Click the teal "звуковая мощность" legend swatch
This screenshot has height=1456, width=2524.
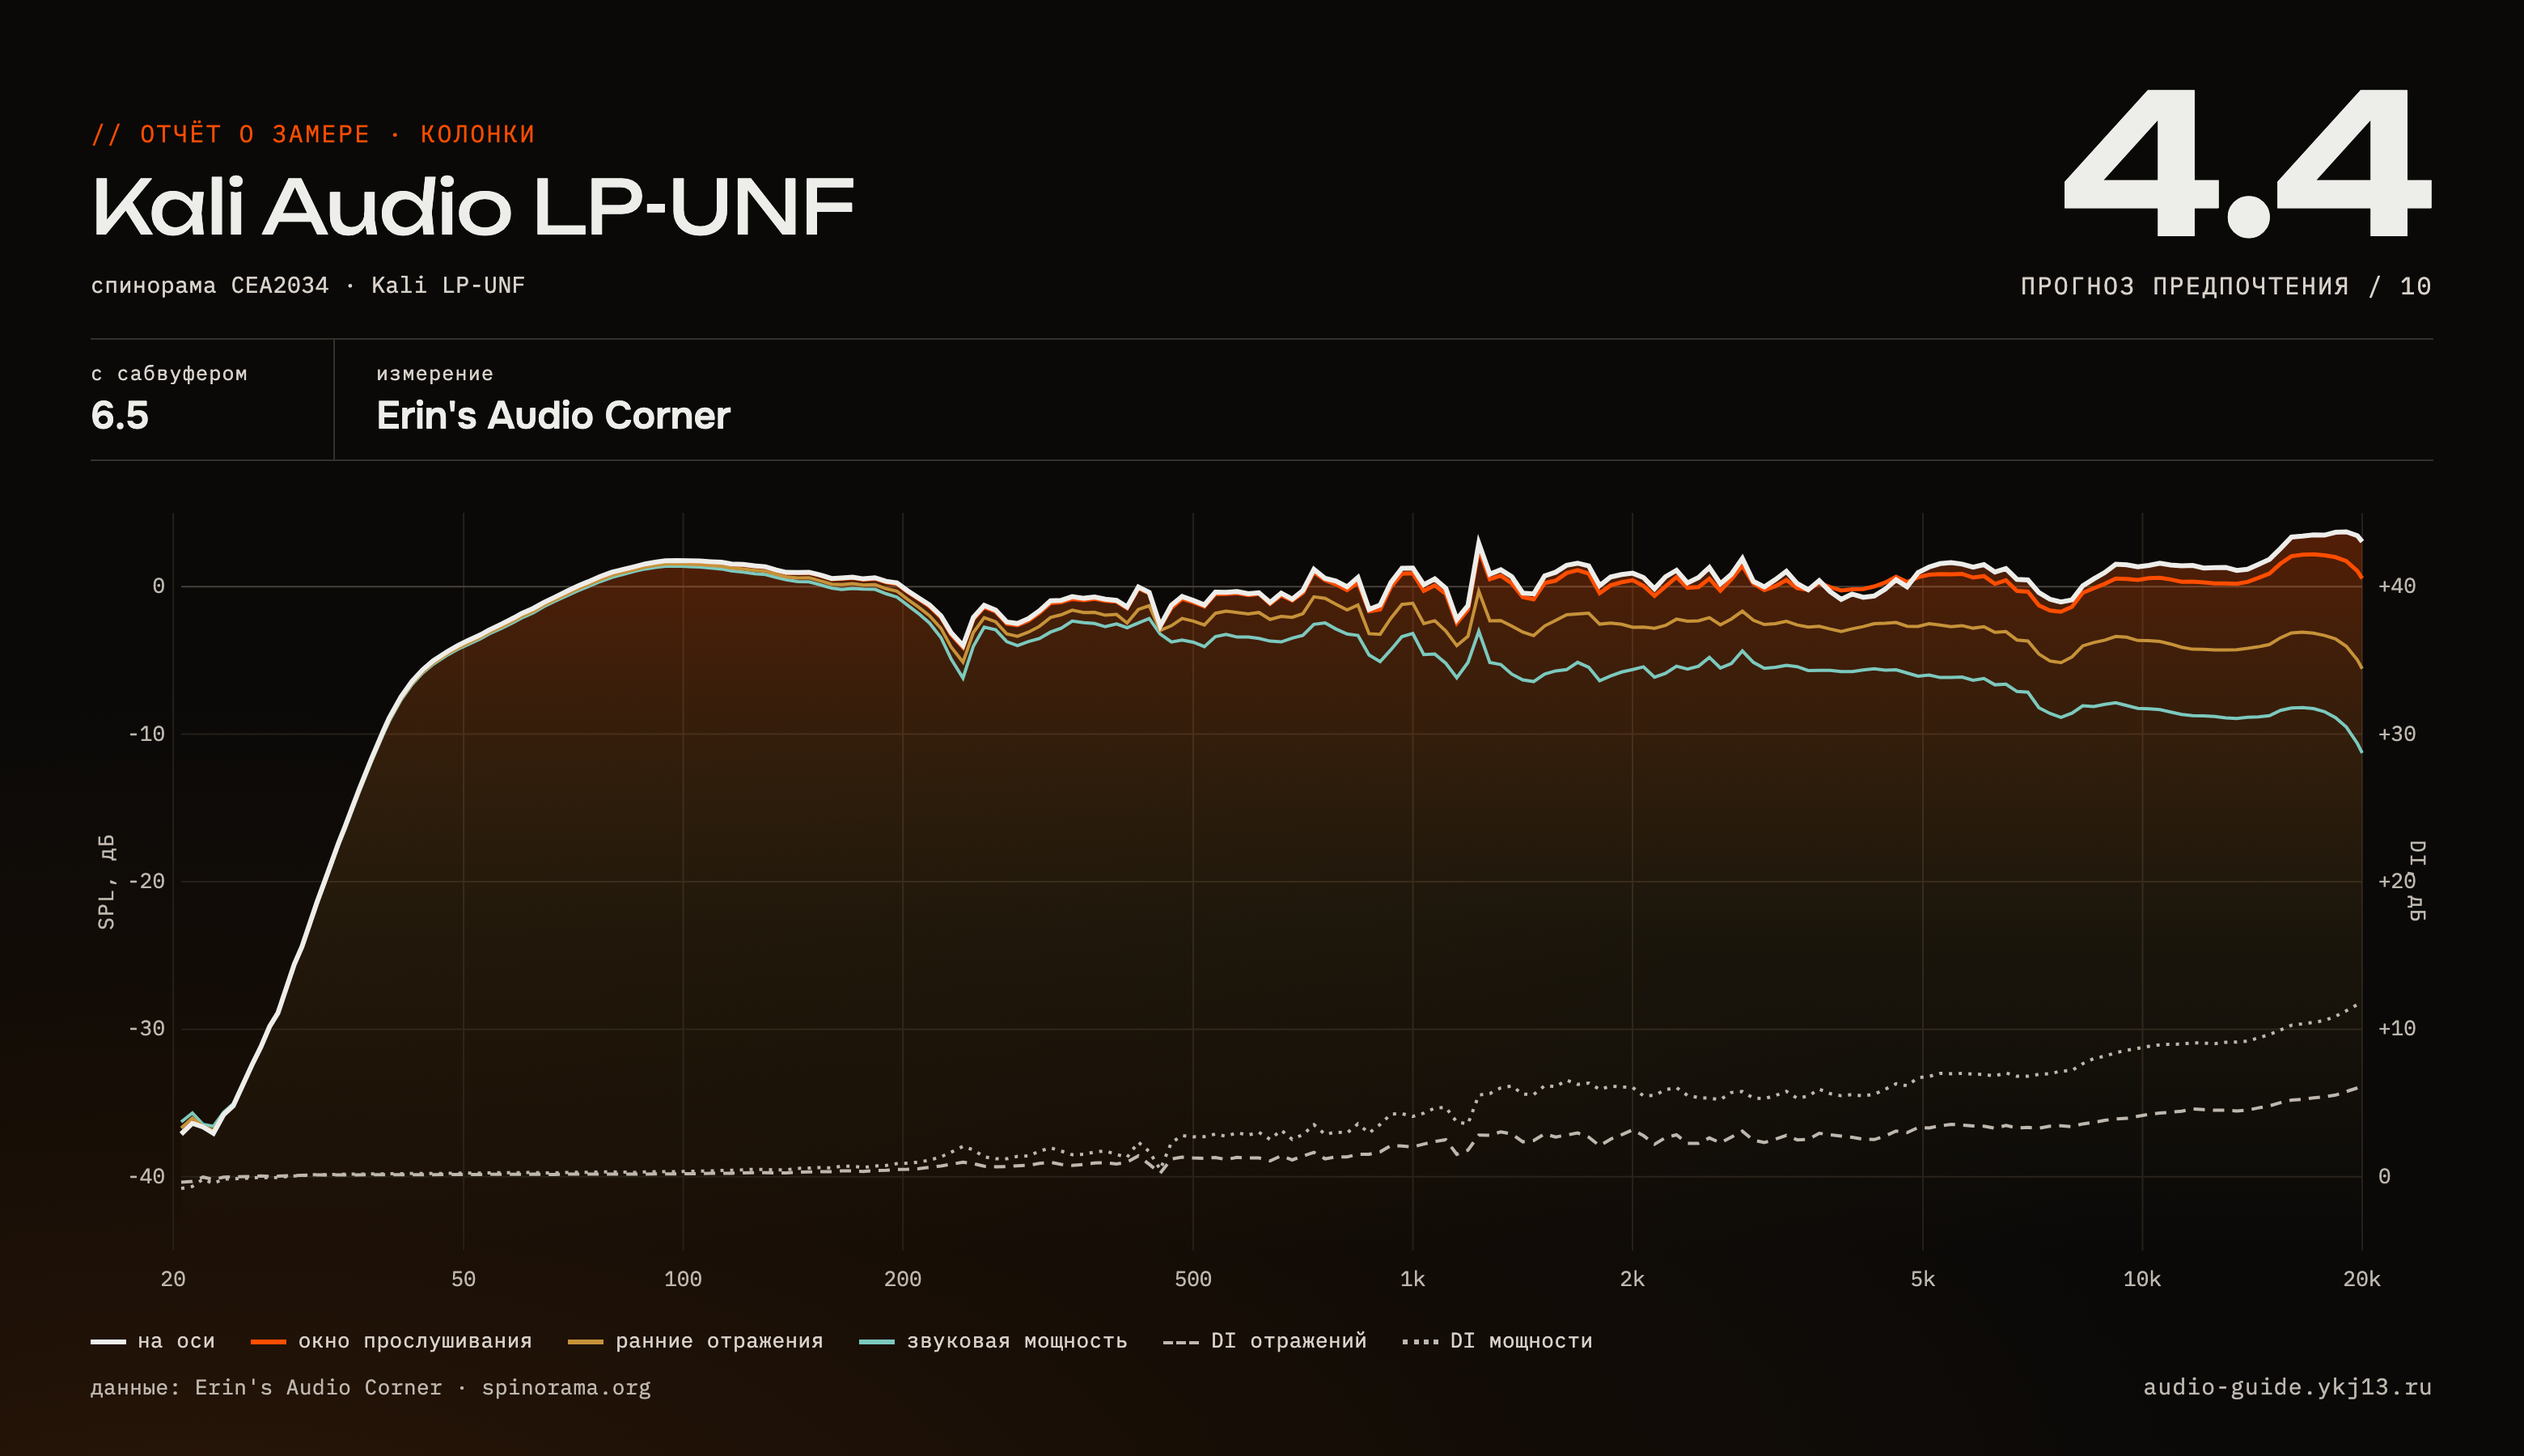876,1342
